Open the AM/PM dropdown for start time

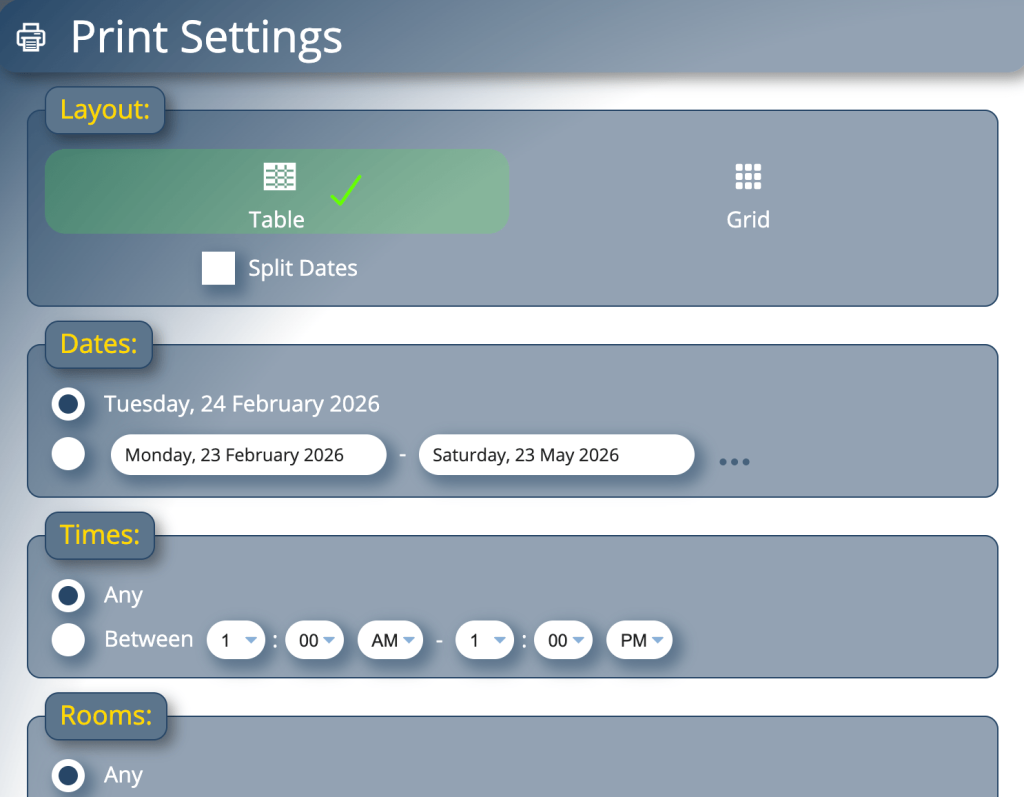click(390, 640)
